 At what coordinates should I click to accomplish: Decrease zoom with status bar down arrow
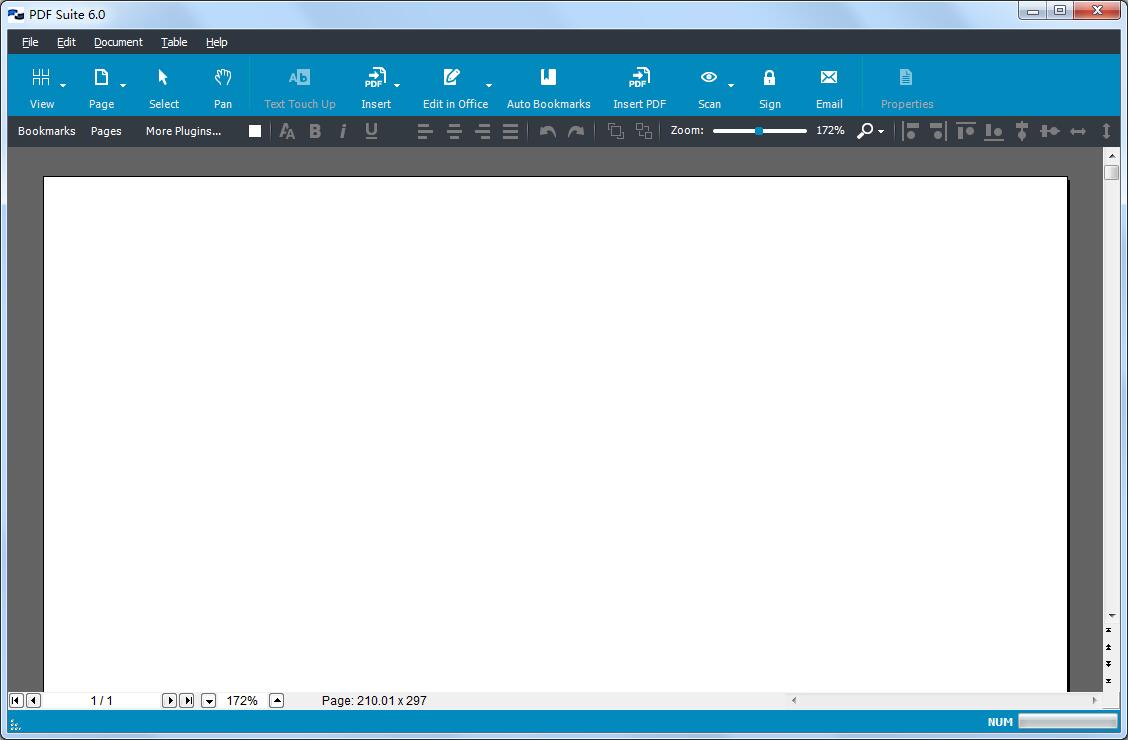coord(209,700)
